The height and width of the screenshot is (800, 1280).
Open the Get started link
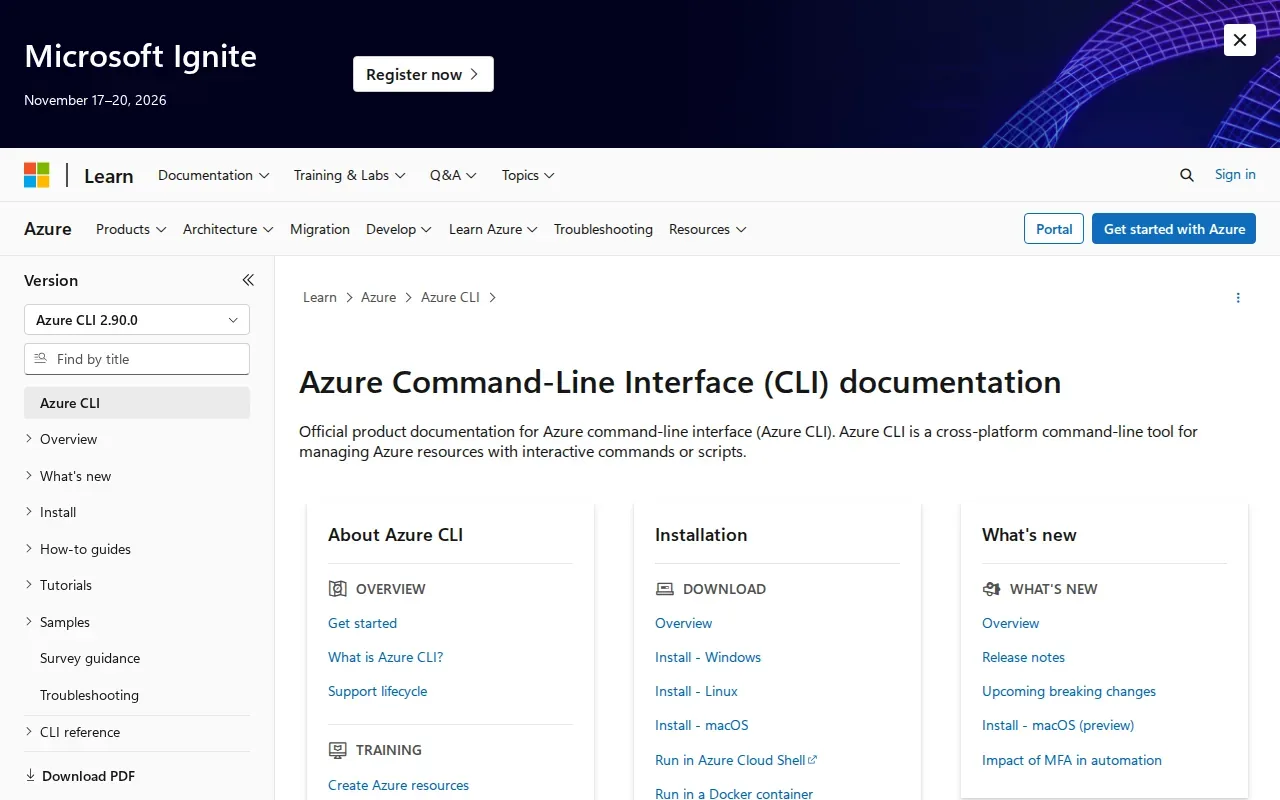[x=362, y=623]
